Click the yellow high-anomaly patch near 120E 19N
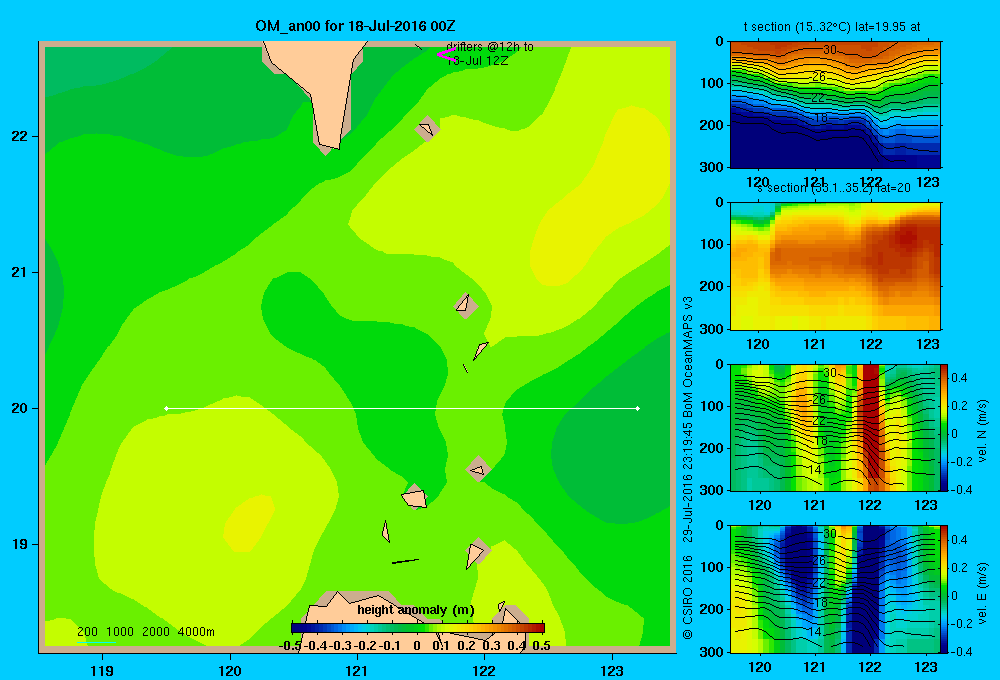Image resolution: width=1000 pixels, height=680 pixels. [x=249, y=523]
